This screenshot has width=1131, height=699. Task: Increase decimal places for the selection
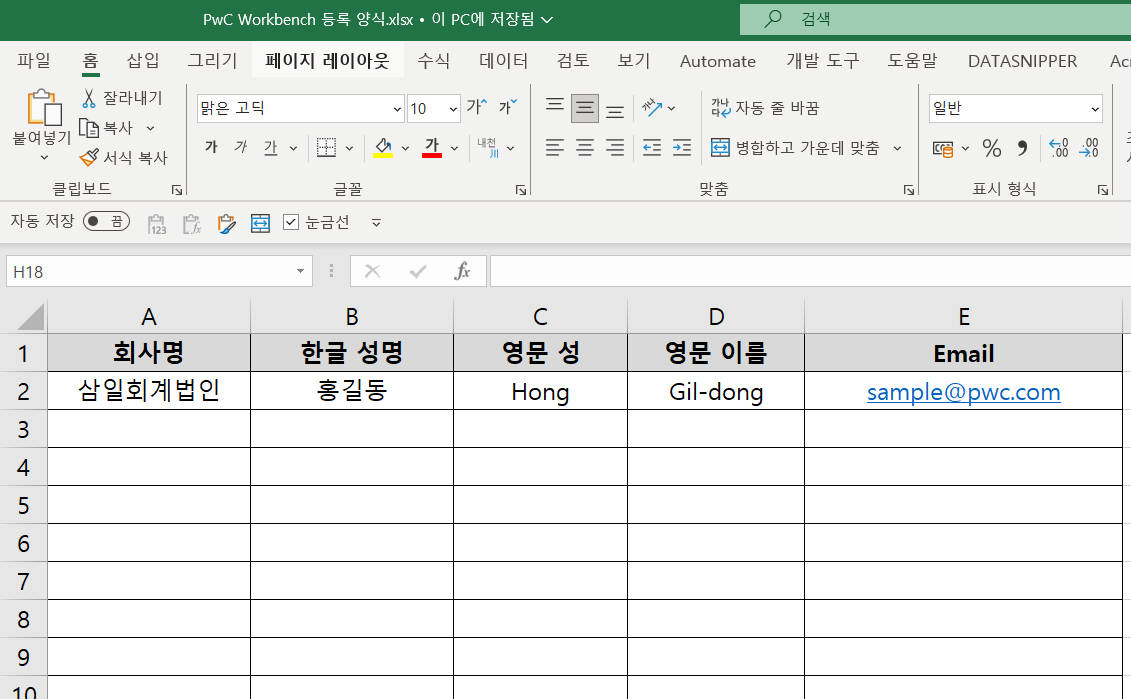pyautogui.click(x=1058, y=148)
